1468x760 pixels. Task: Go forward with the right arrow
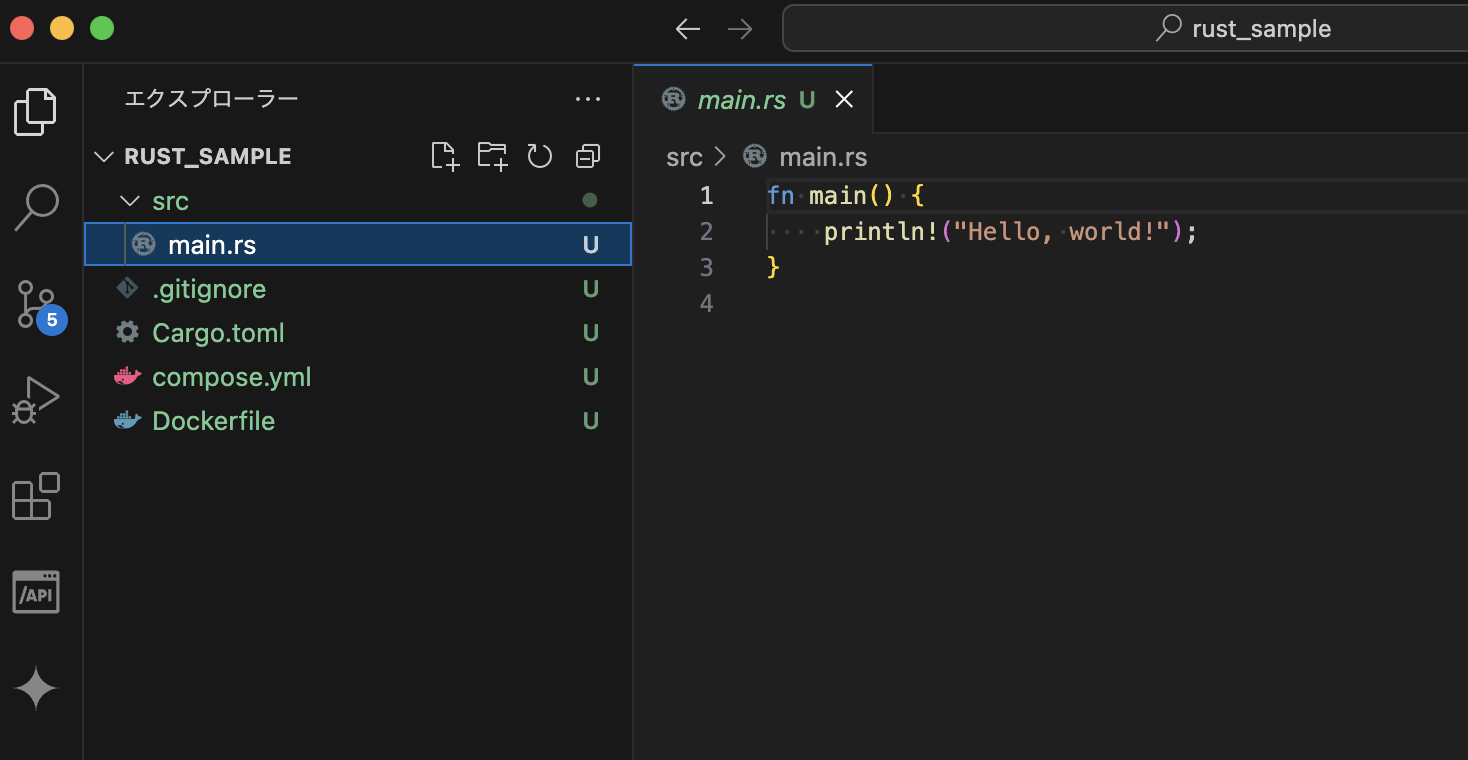click(740, 29)
